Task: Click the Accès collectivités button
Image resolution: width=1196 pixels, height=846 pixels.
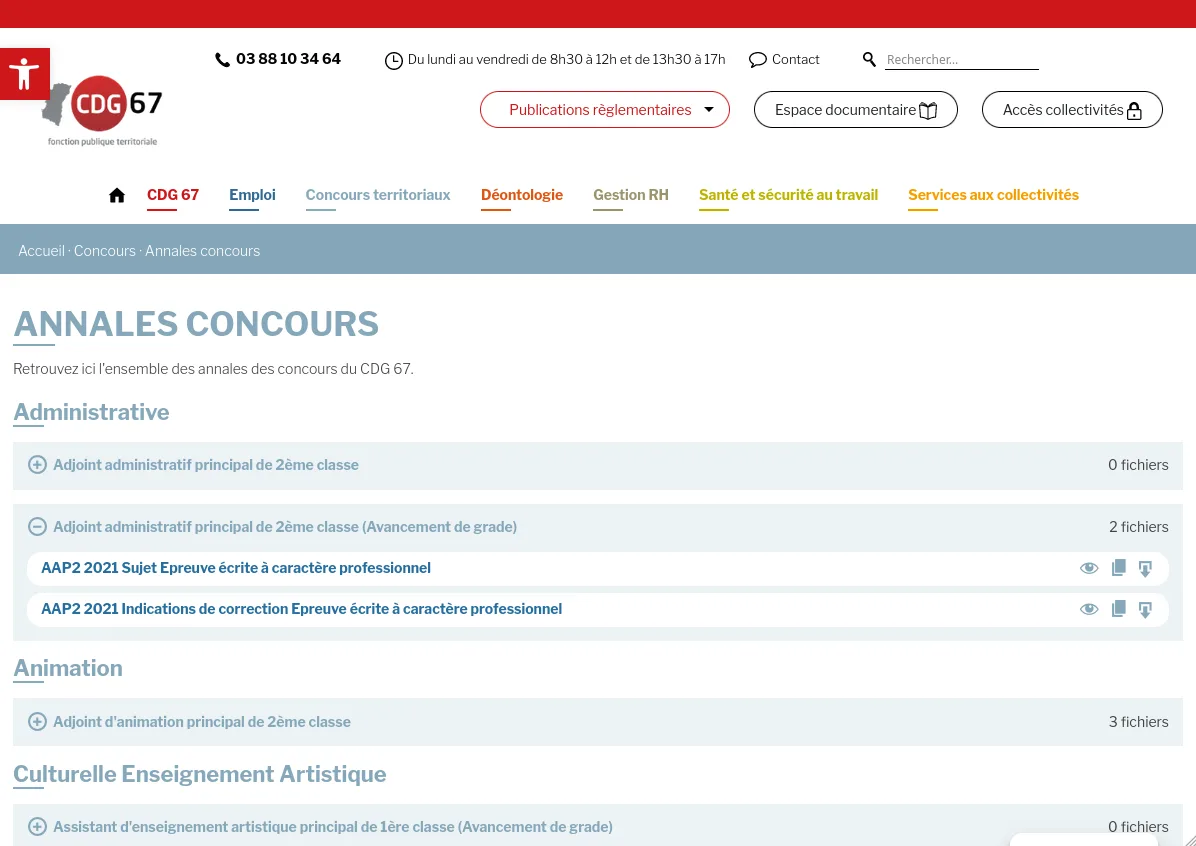Action: click(1072, 110)
